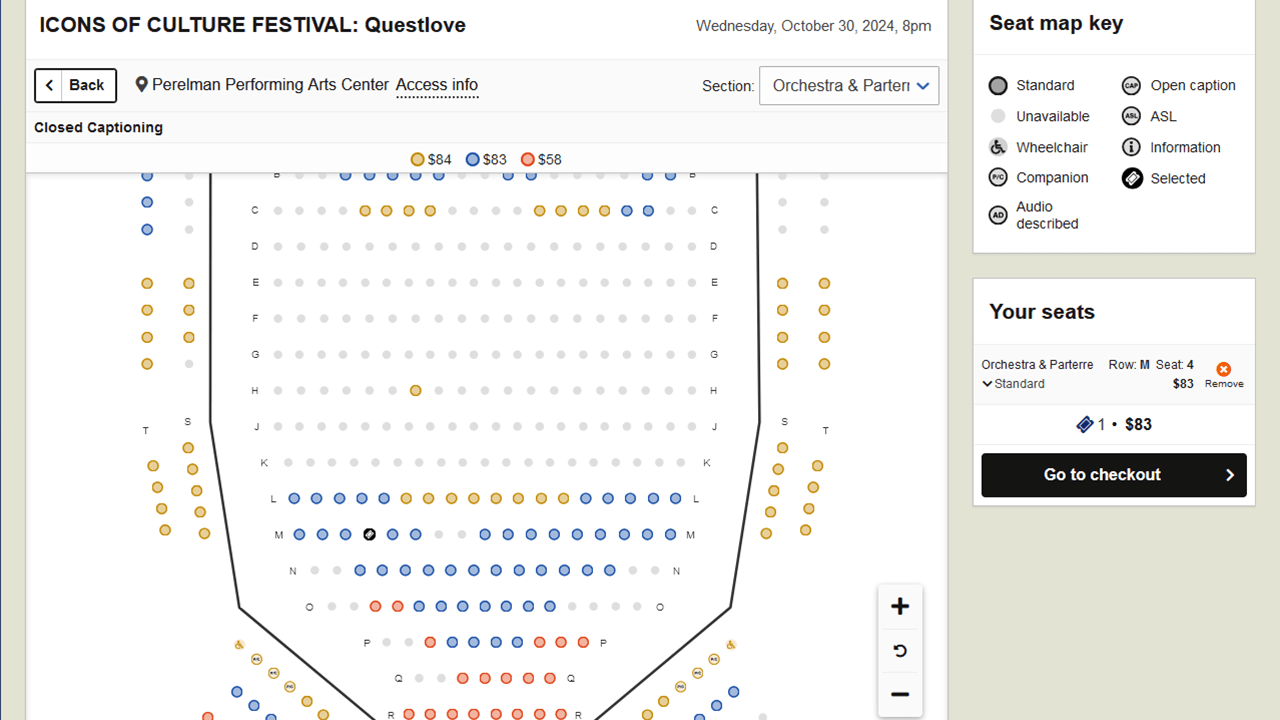
Task: Click the Information icon in map key
Action: (1131, 147)
